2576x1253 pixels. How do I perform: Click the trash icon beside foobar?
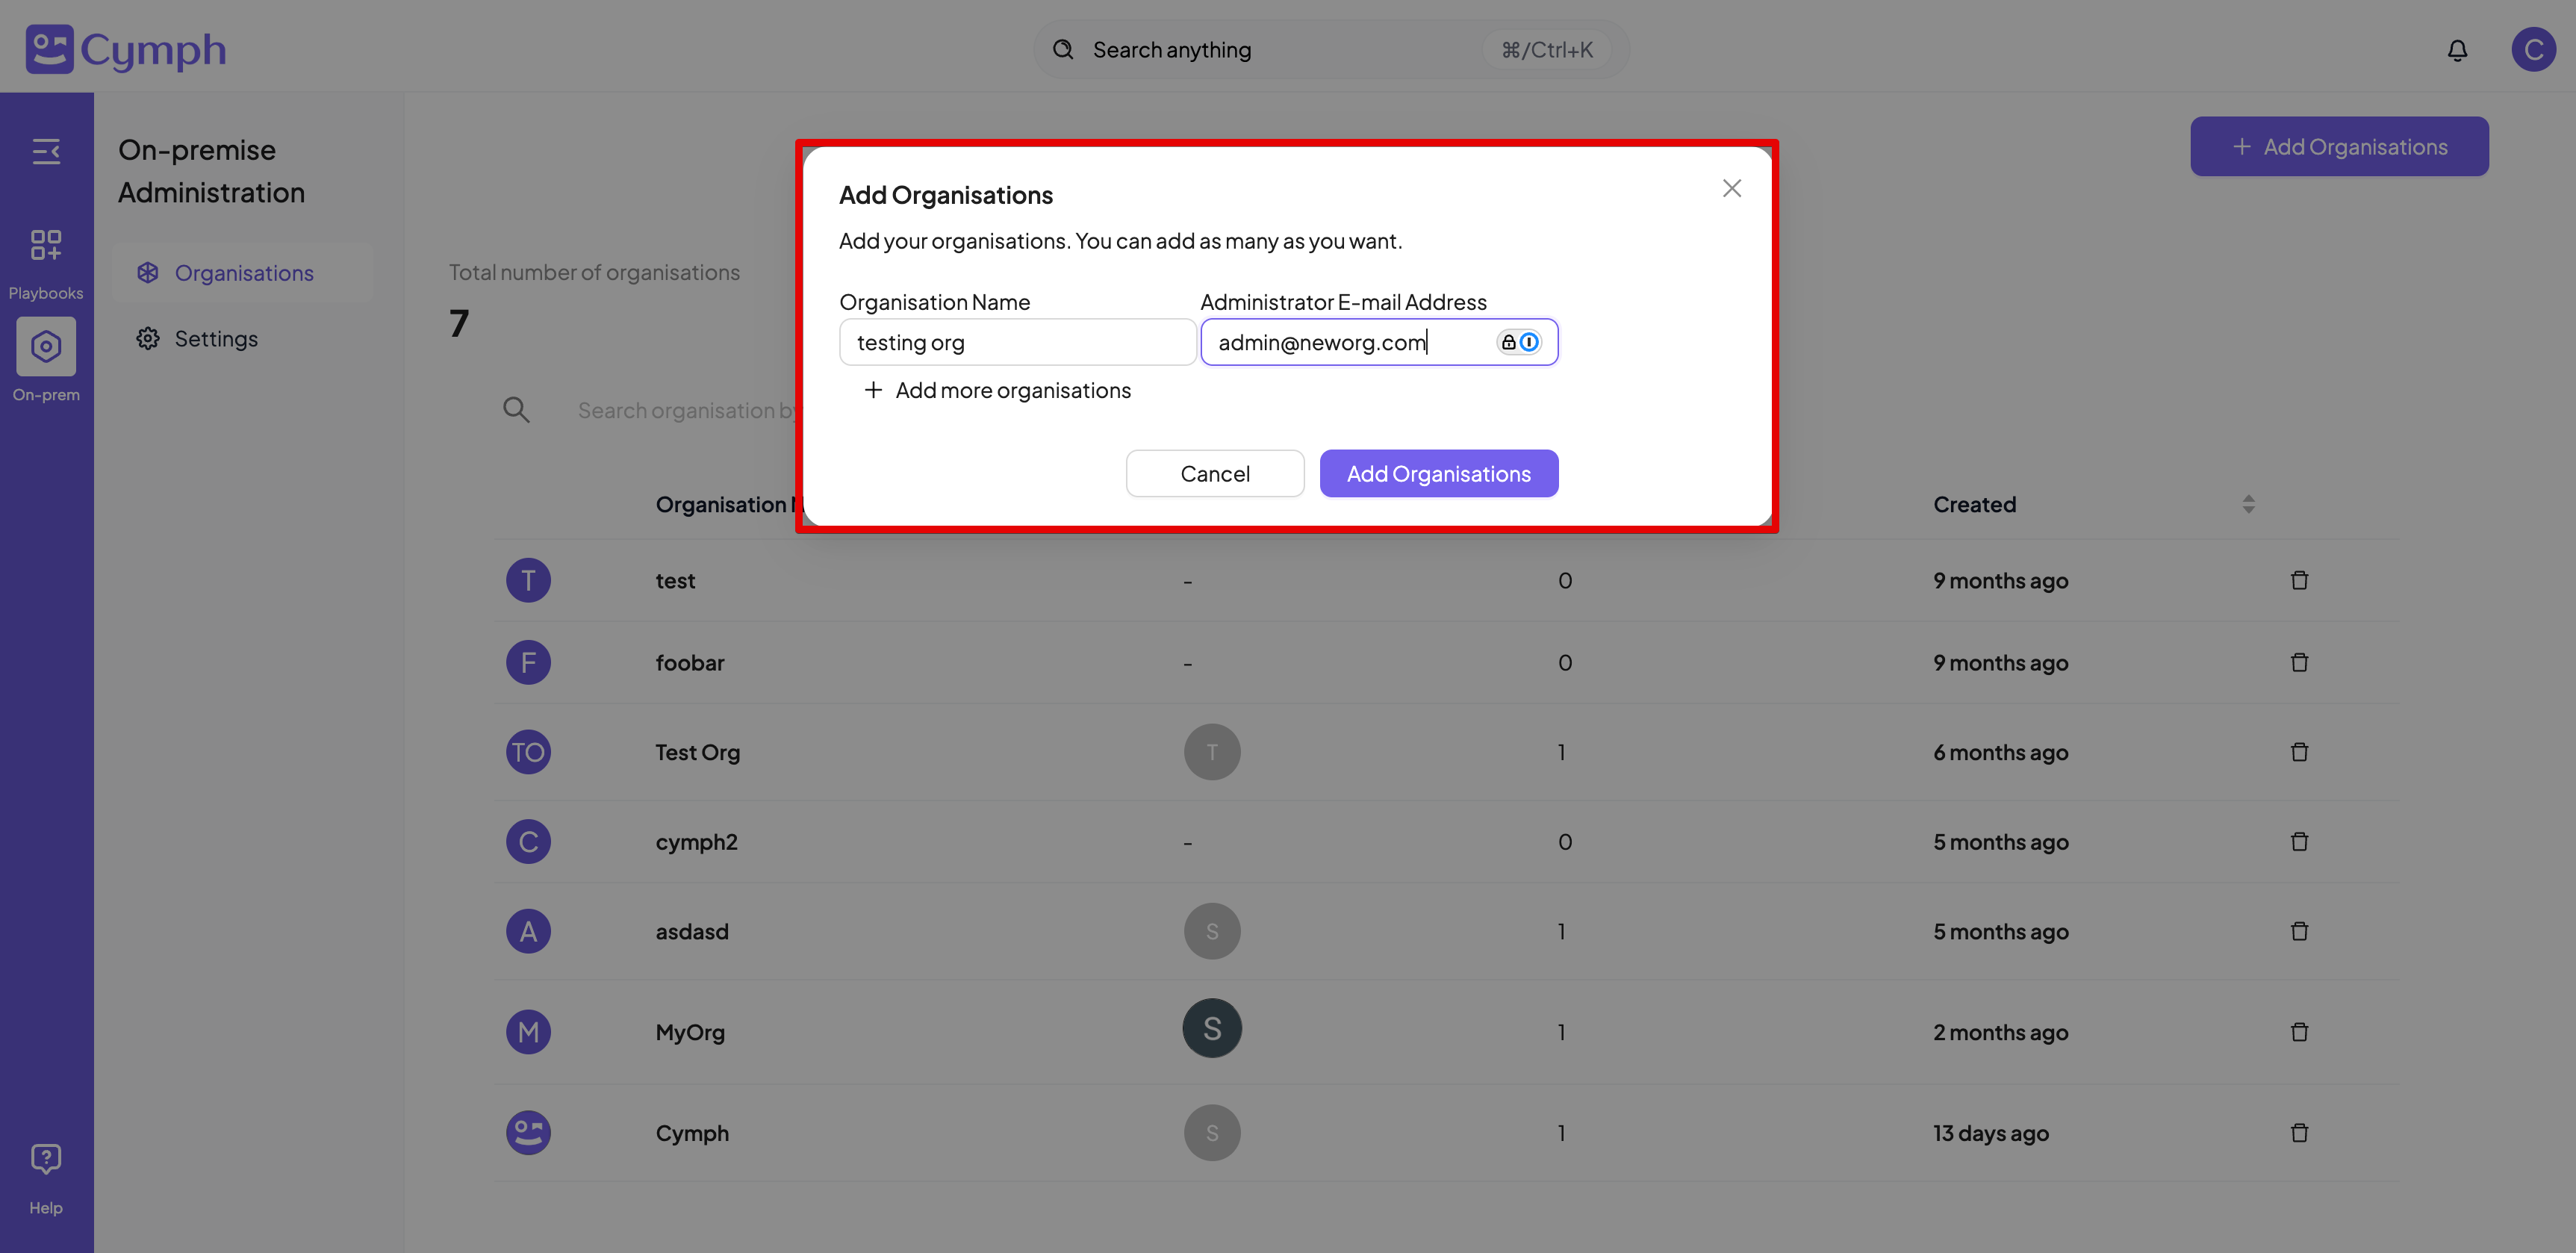(2298, 662)
